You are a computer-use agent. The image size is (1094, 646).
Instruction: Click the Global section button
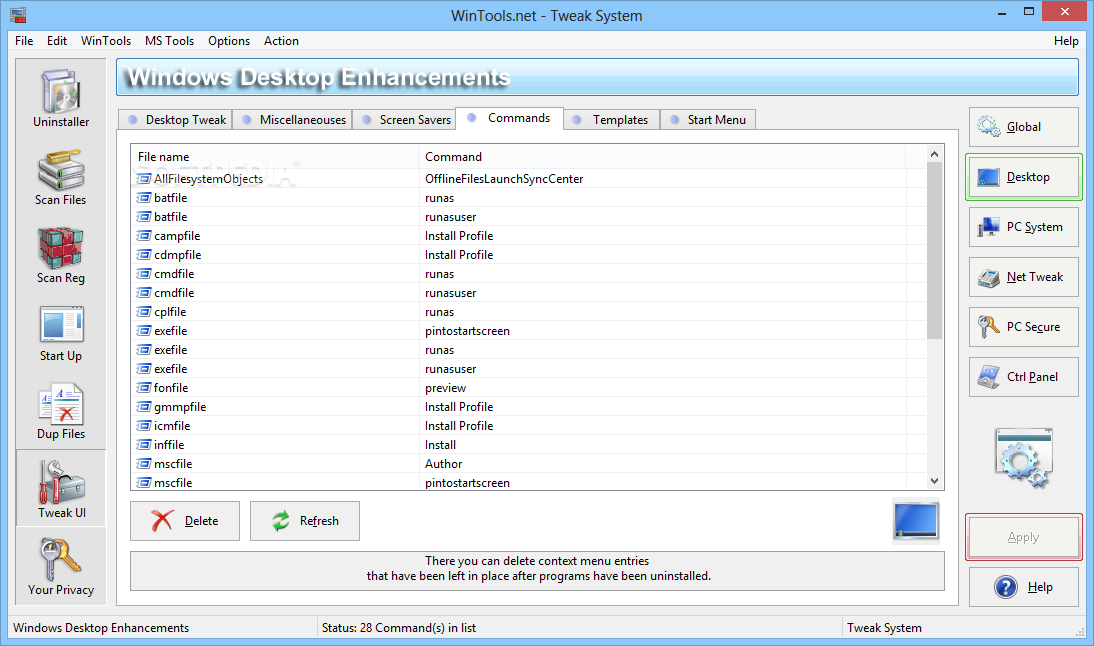(x=1024, y=127)
